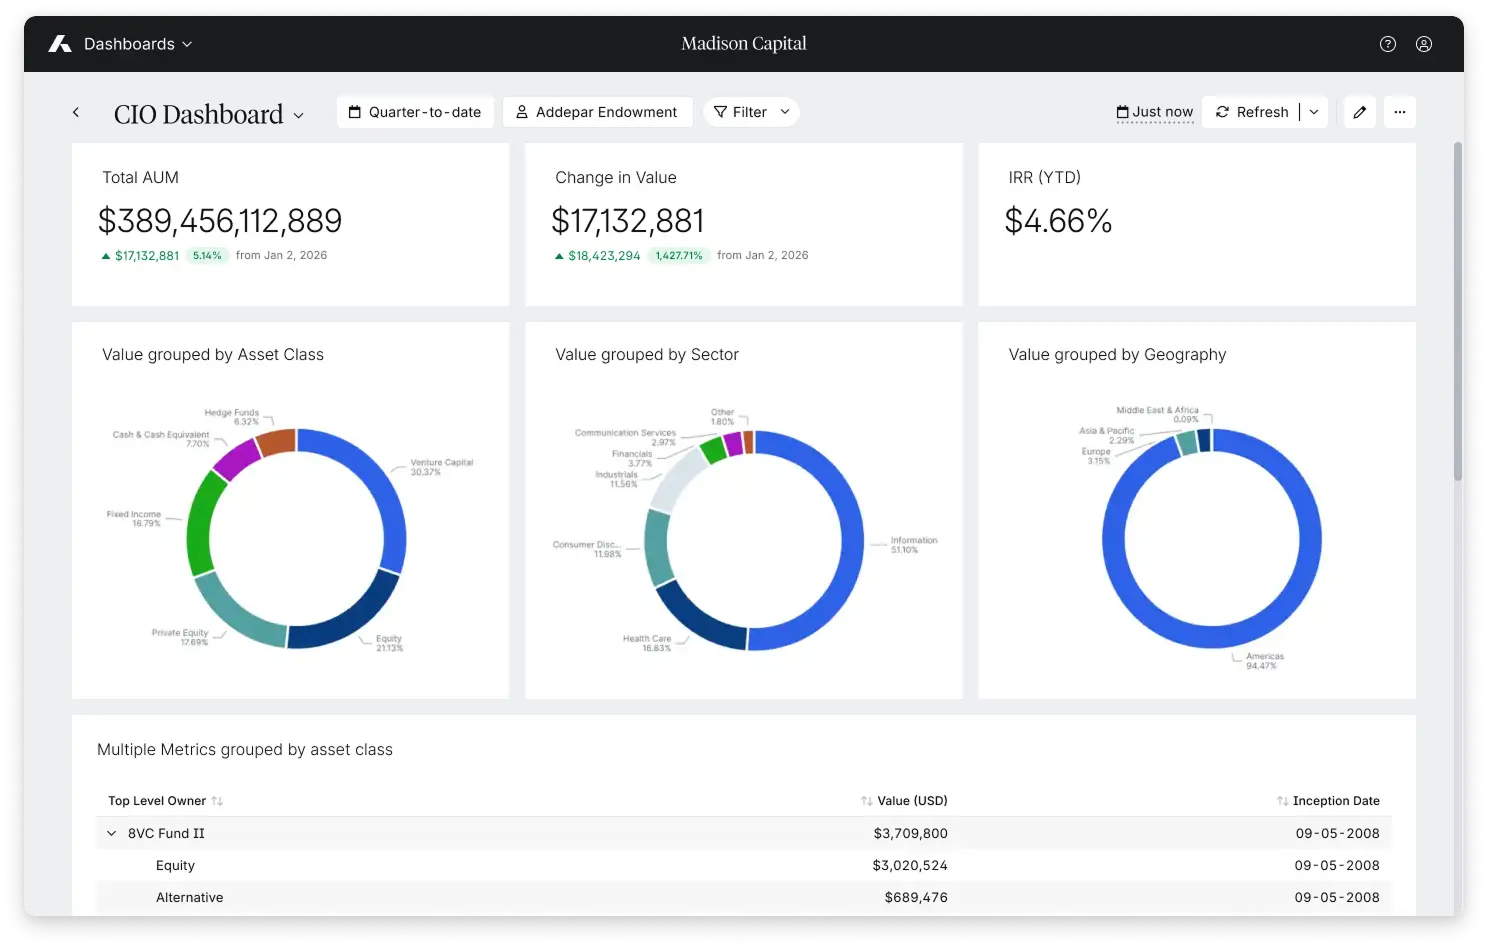Click the Consumer Disc... chart label
Viewport: 1488px width, 948px height.
[x=587, y=549]
